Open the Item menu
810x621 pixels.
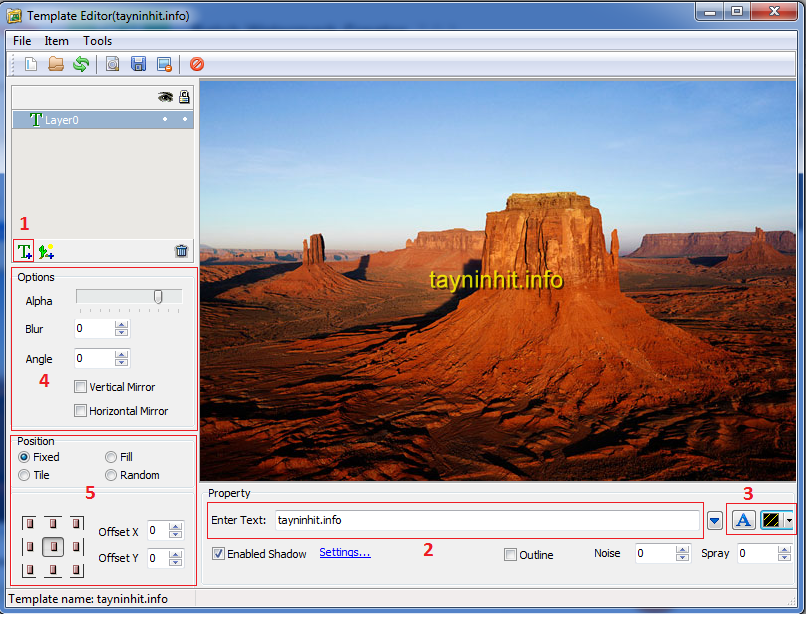[x=57, y=41]
